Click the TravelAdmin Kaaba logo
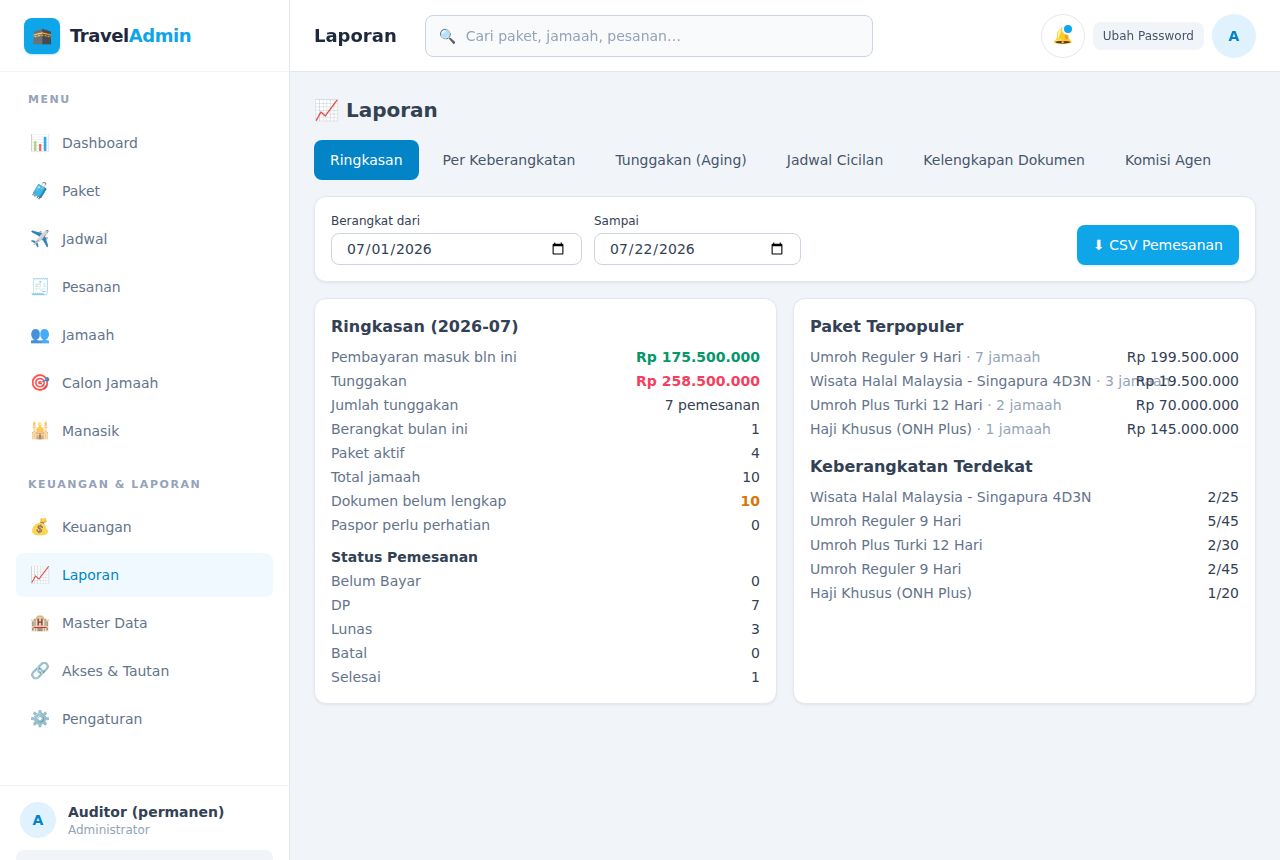The width and height of the screenshot is (1280, 860). point(42,36)
